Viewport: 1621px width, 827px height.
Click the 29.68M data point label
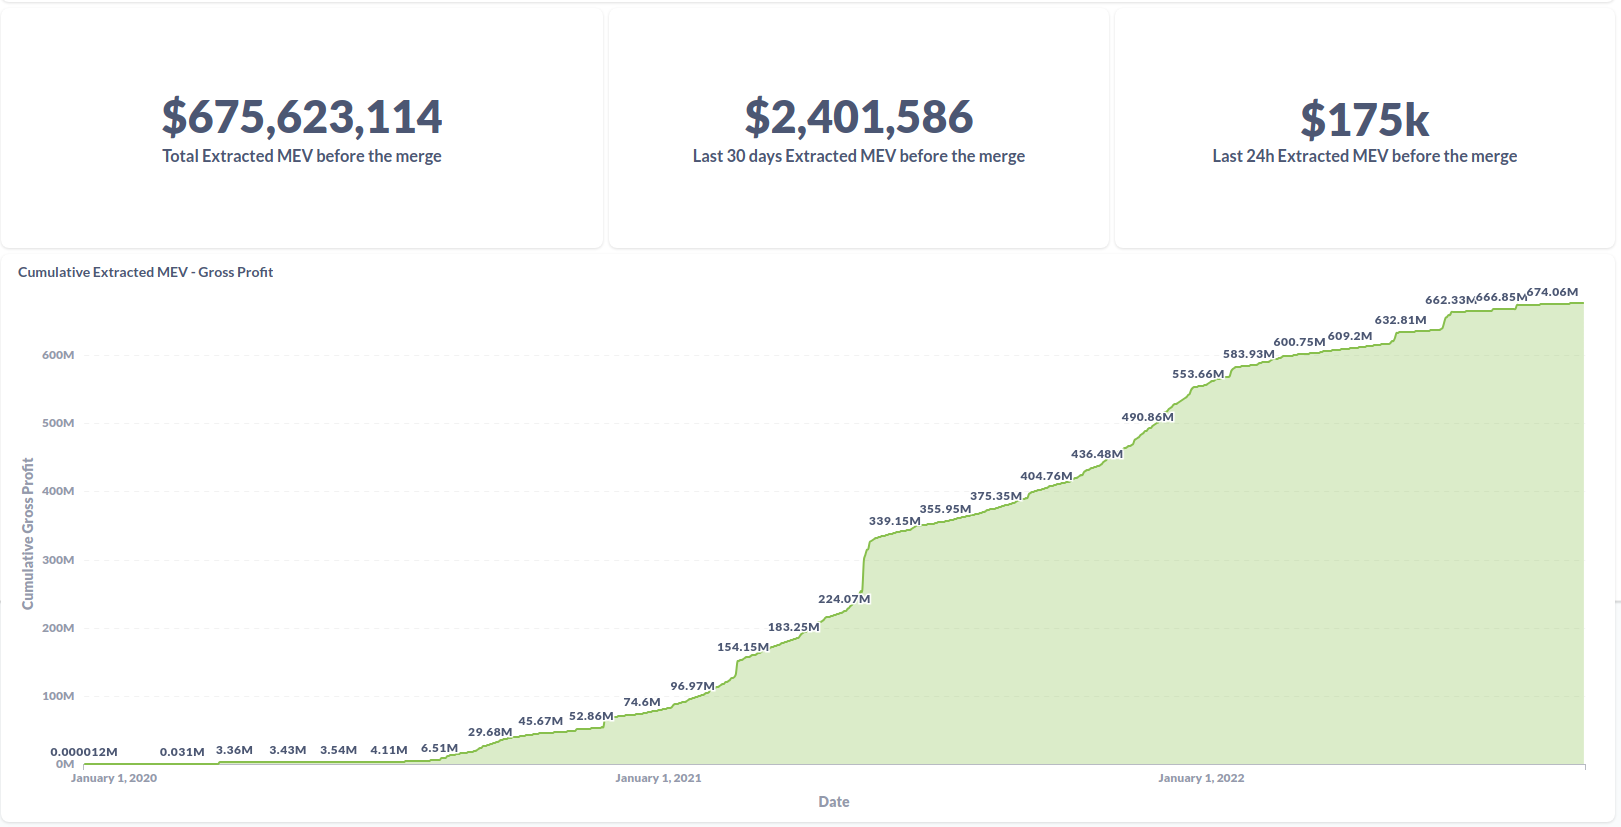(490, 732)
